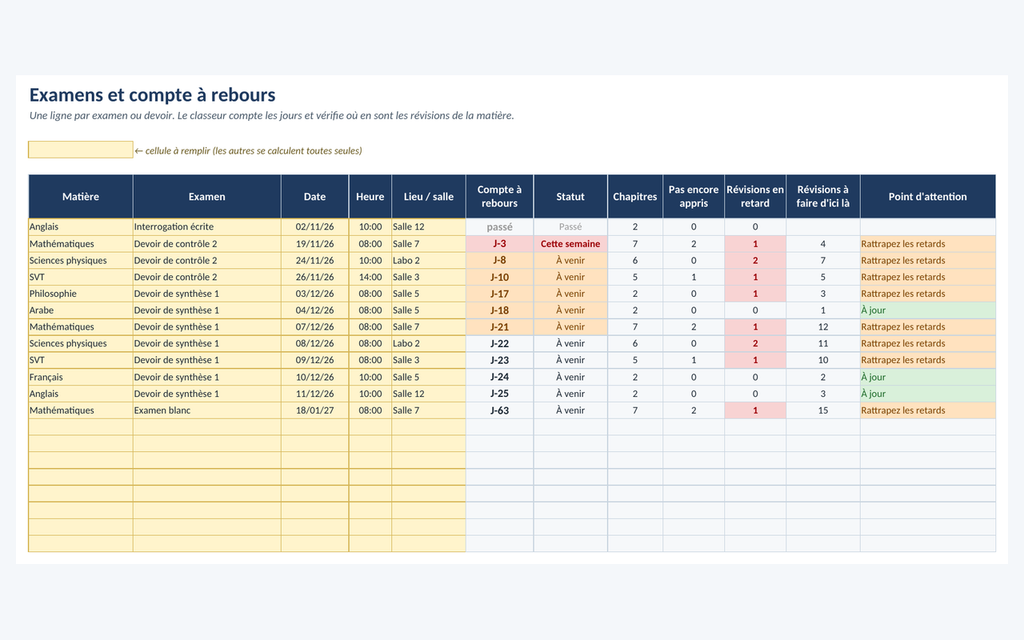This screenshot has height=640, width=1024.
Task: Click the Examens et compte à rebours title
Action: tap(152, 95)
